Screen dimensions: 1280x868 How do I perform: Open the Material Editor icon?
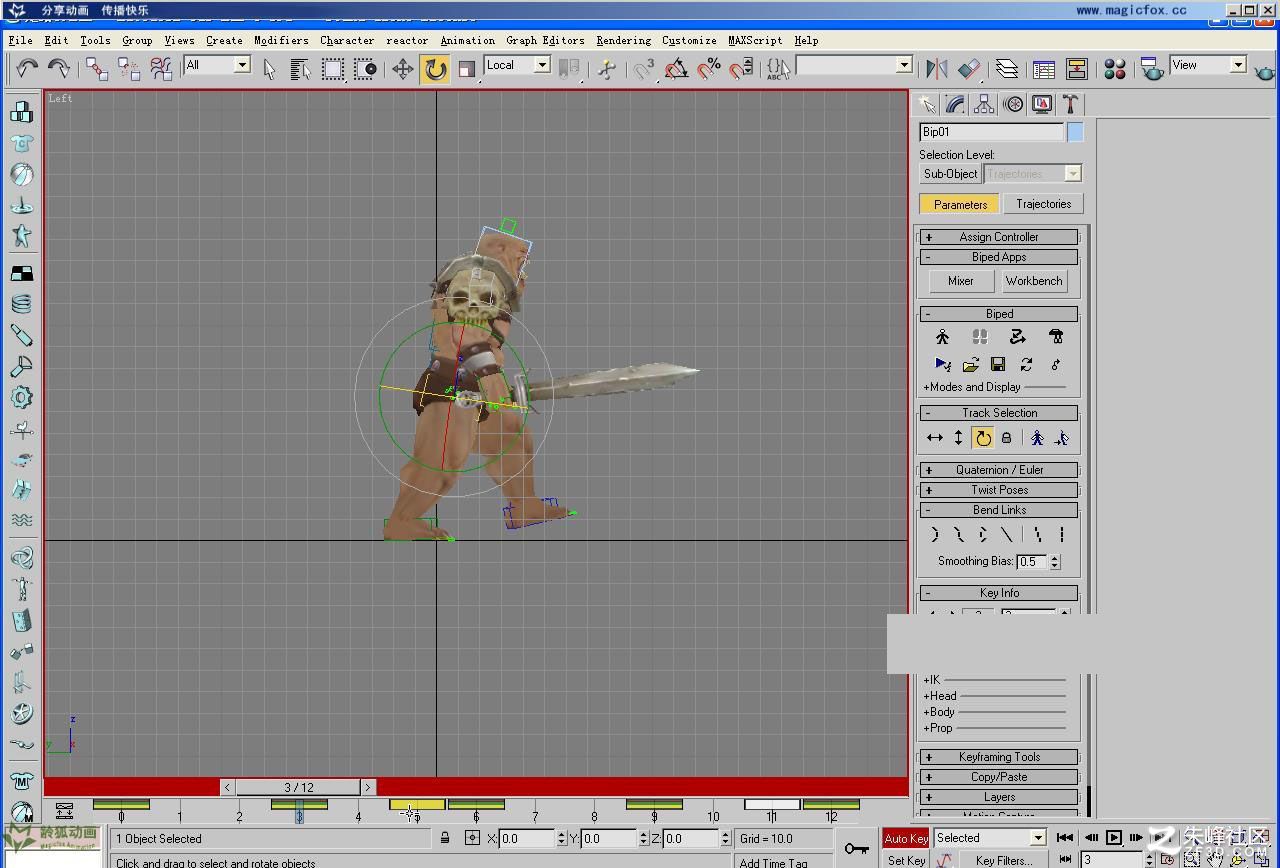tap(1115, 68)
